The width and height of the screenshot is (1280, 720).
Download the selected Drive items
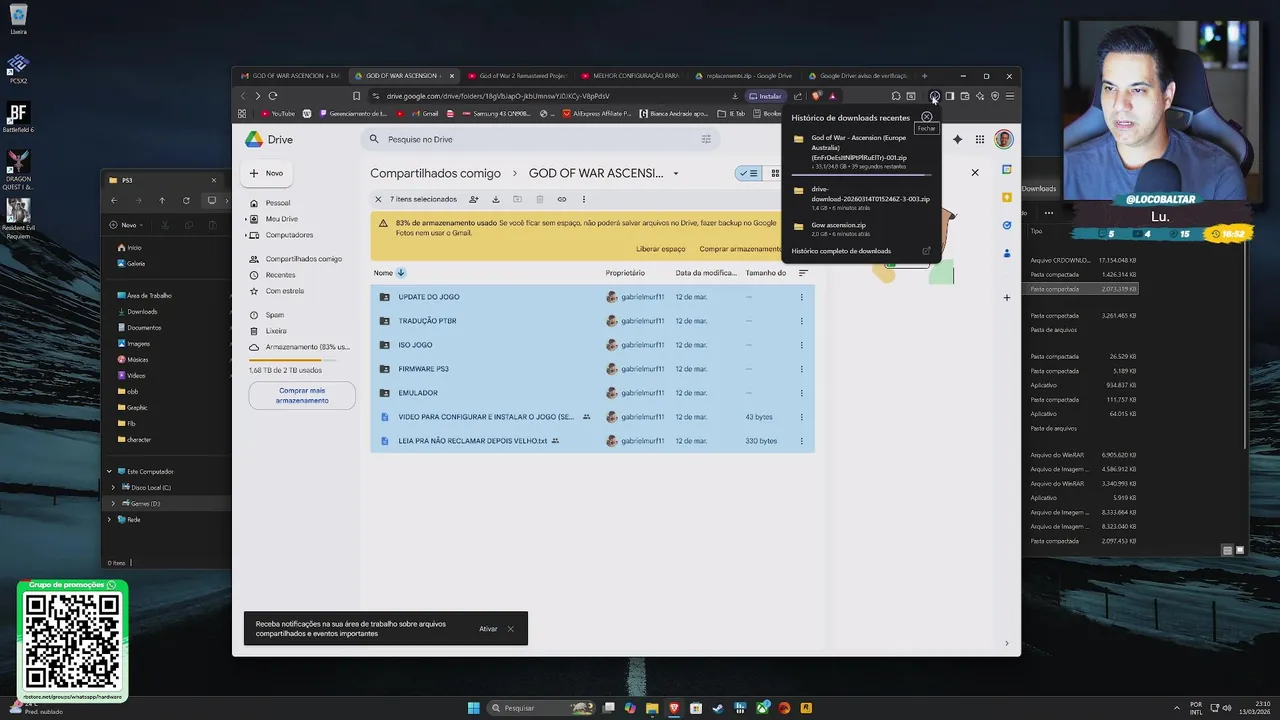495,199
